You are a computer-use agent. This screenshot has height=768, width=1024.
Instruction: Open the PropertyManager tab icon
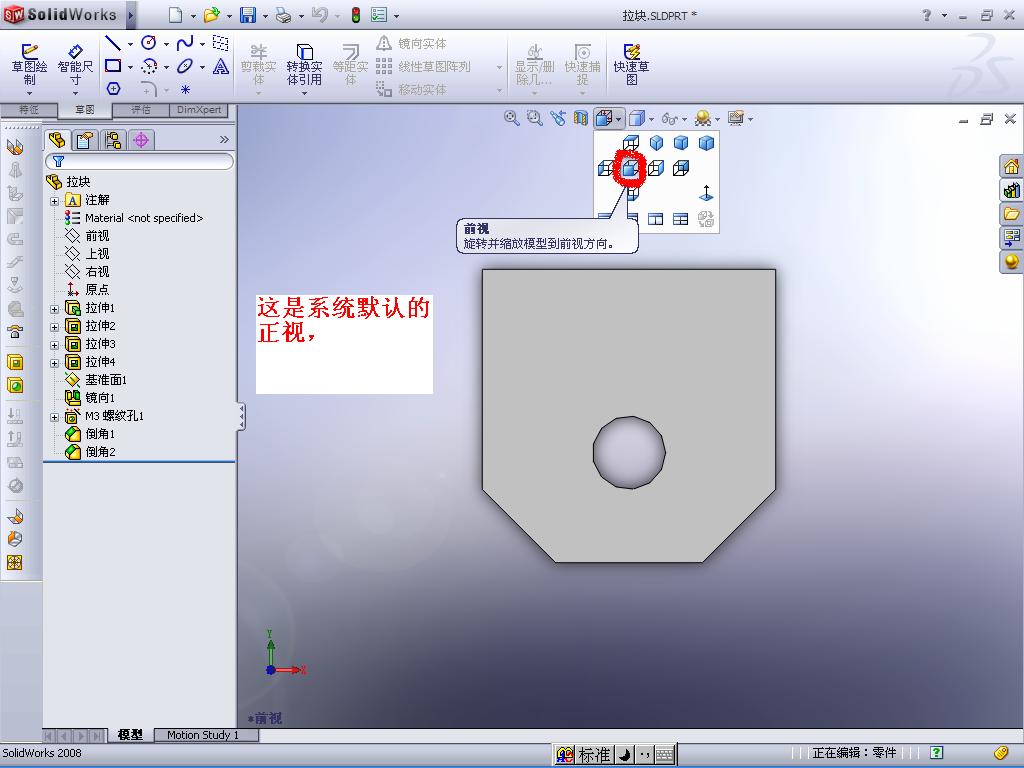84,140
